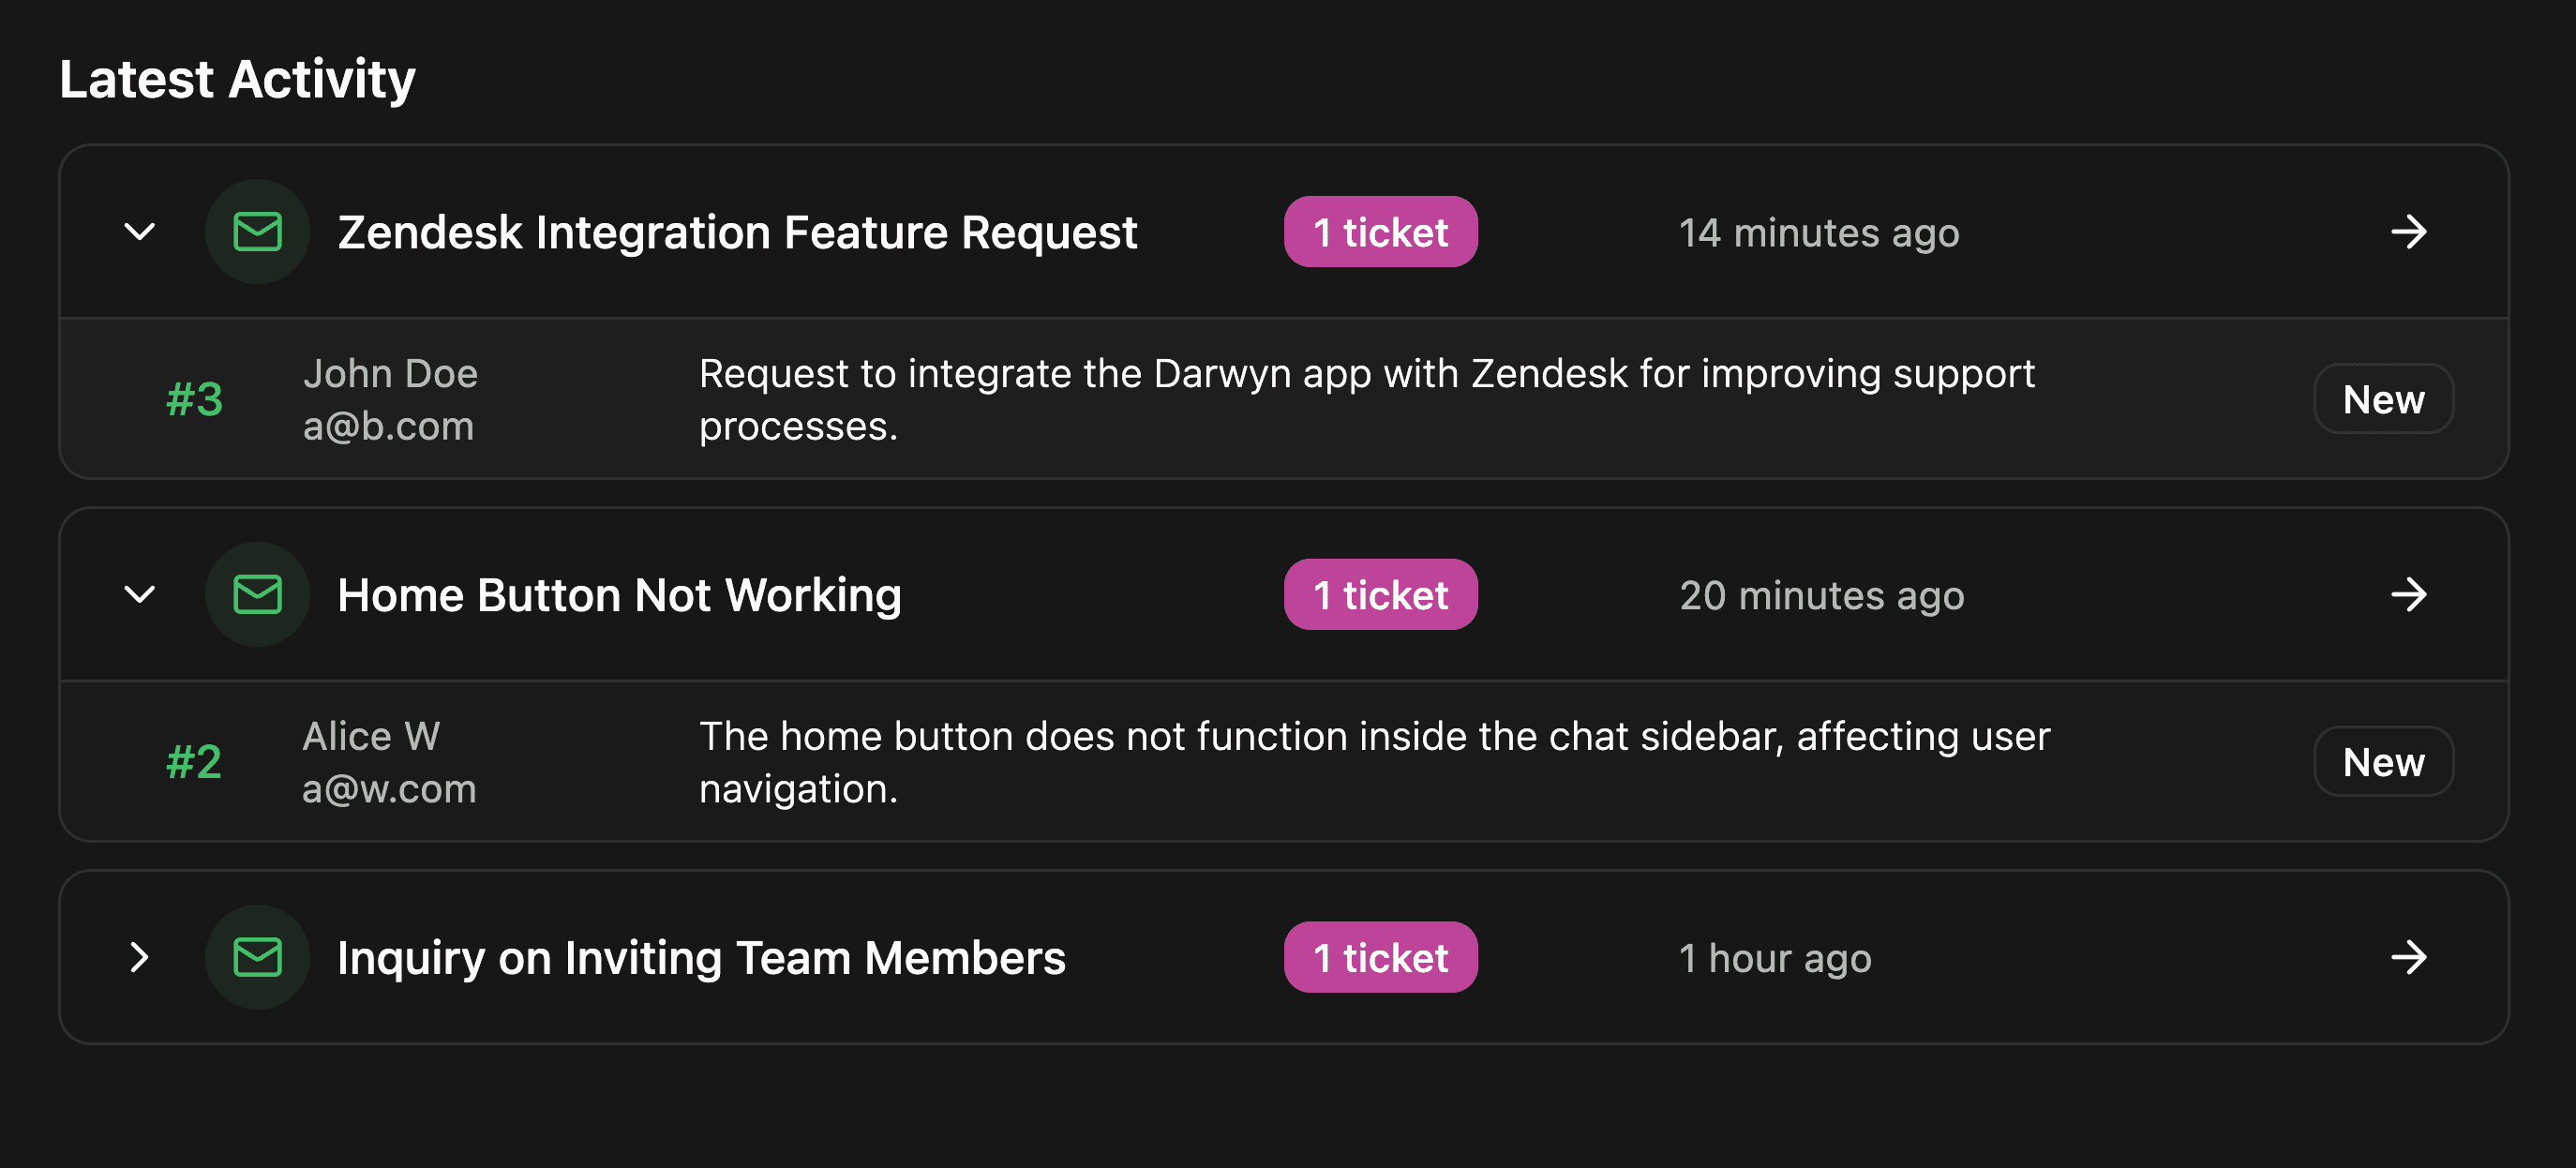Click the Zendesk Integration mail icon

click(x=257, y=232)
